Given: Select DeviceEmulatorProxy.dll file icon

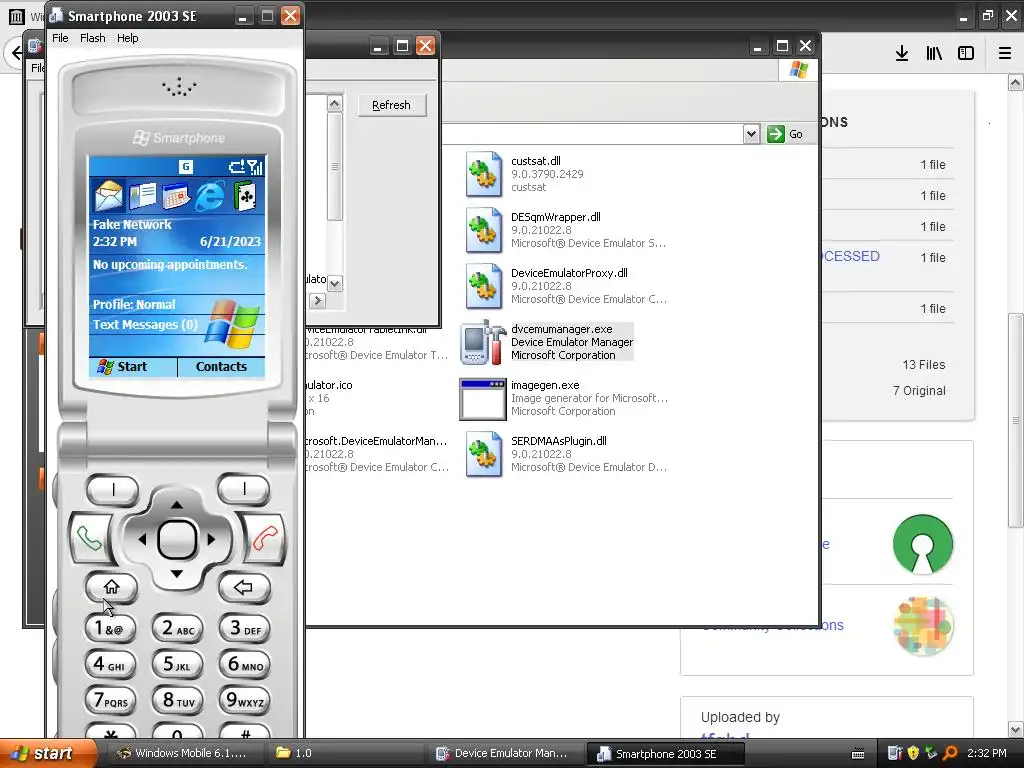Looking at the screenshot, I should (x=483, y=286).
